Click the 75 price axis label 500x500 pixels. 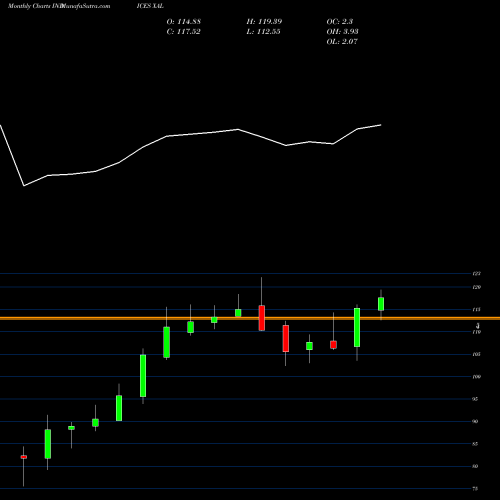tap(475, 489)
